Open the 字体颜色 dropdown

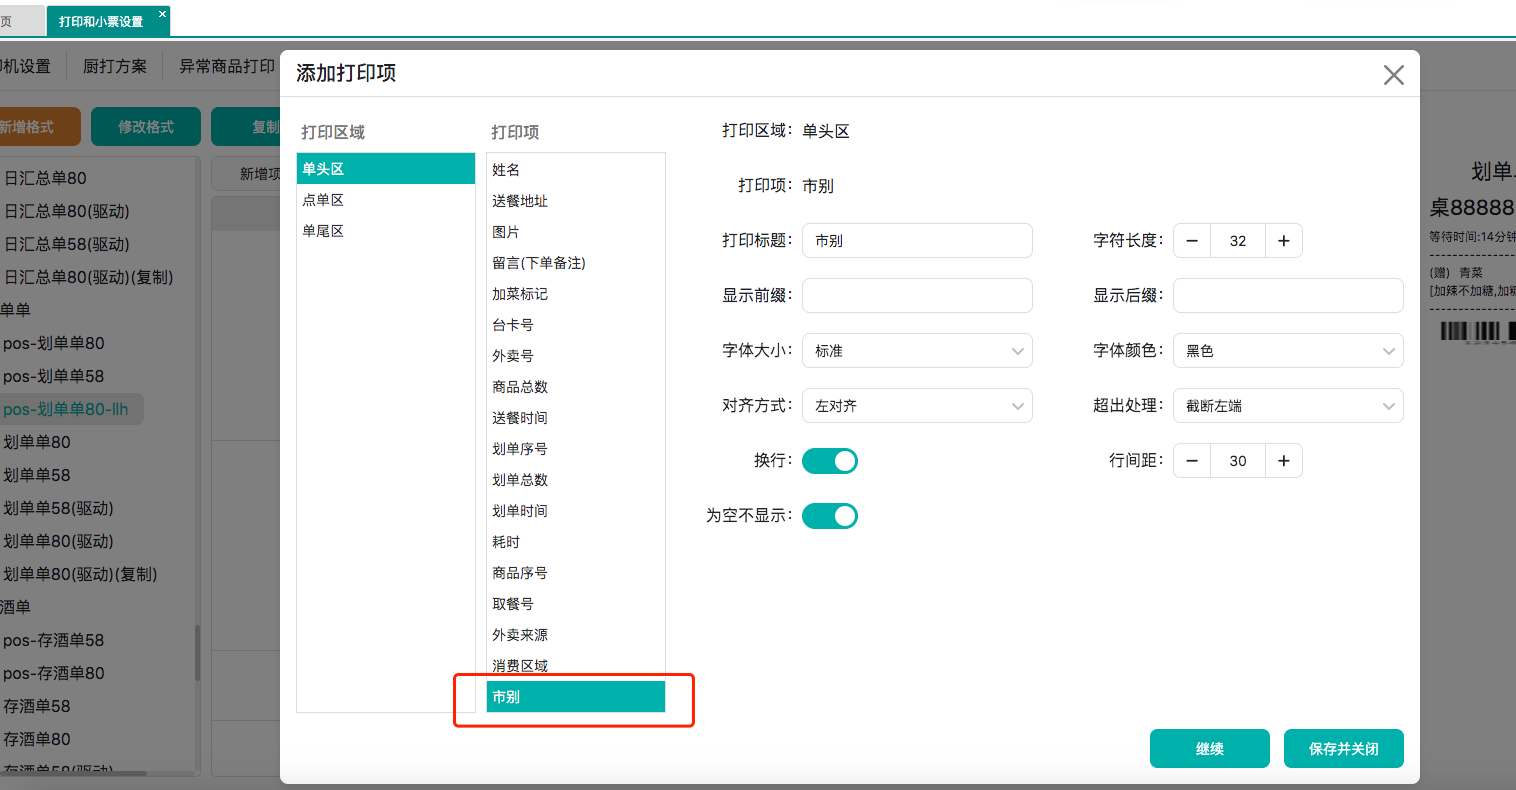pyautogui.click(x=1288, y=351)
